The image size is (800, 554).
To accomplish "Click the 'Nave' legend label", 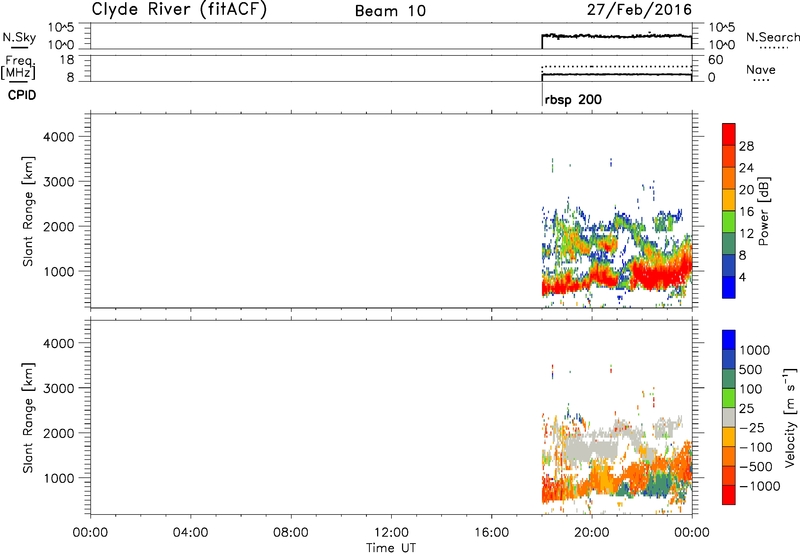I will tap(761, 69).
